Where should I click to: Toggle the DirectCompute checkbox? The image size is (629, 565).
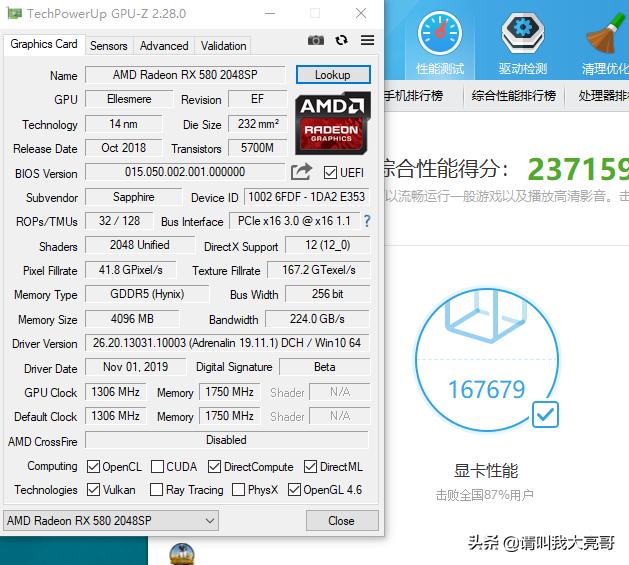(214, 467)
